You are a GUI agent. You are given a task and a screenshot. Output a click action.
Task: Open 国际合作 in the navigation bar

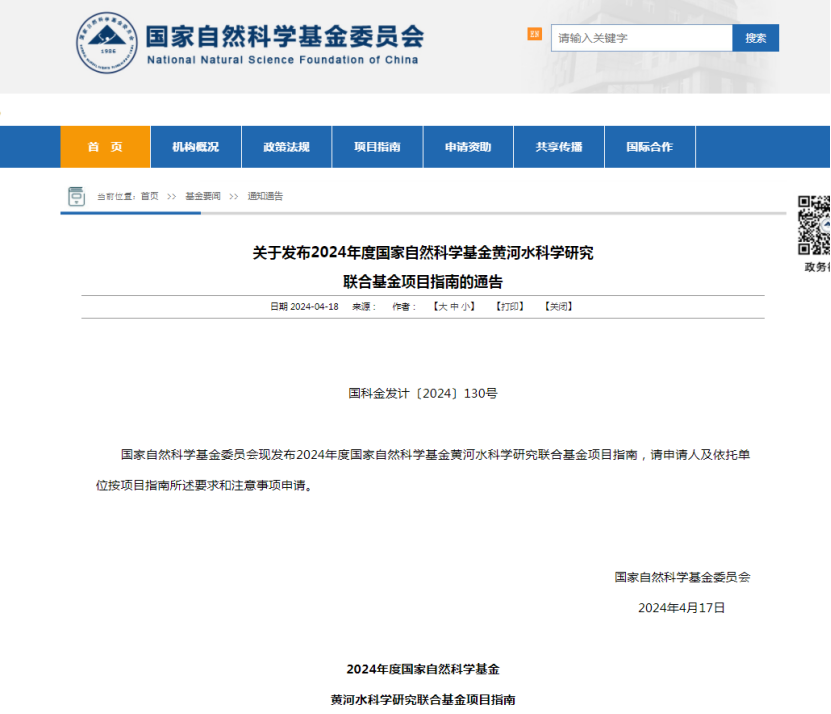(649, 147)
